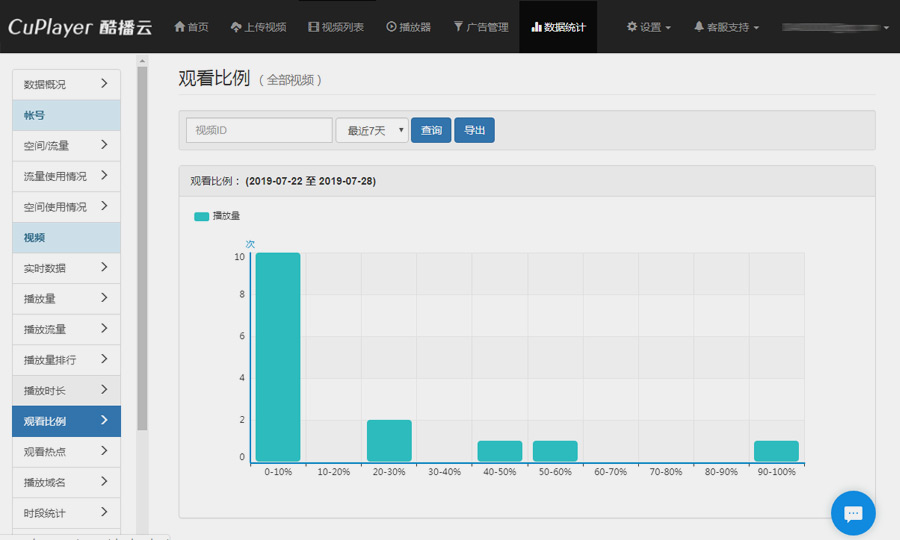Screen dimensions: 900x540
Task: Expand the 客服支持 support dropdown
Action: click(x=726, y=27)
